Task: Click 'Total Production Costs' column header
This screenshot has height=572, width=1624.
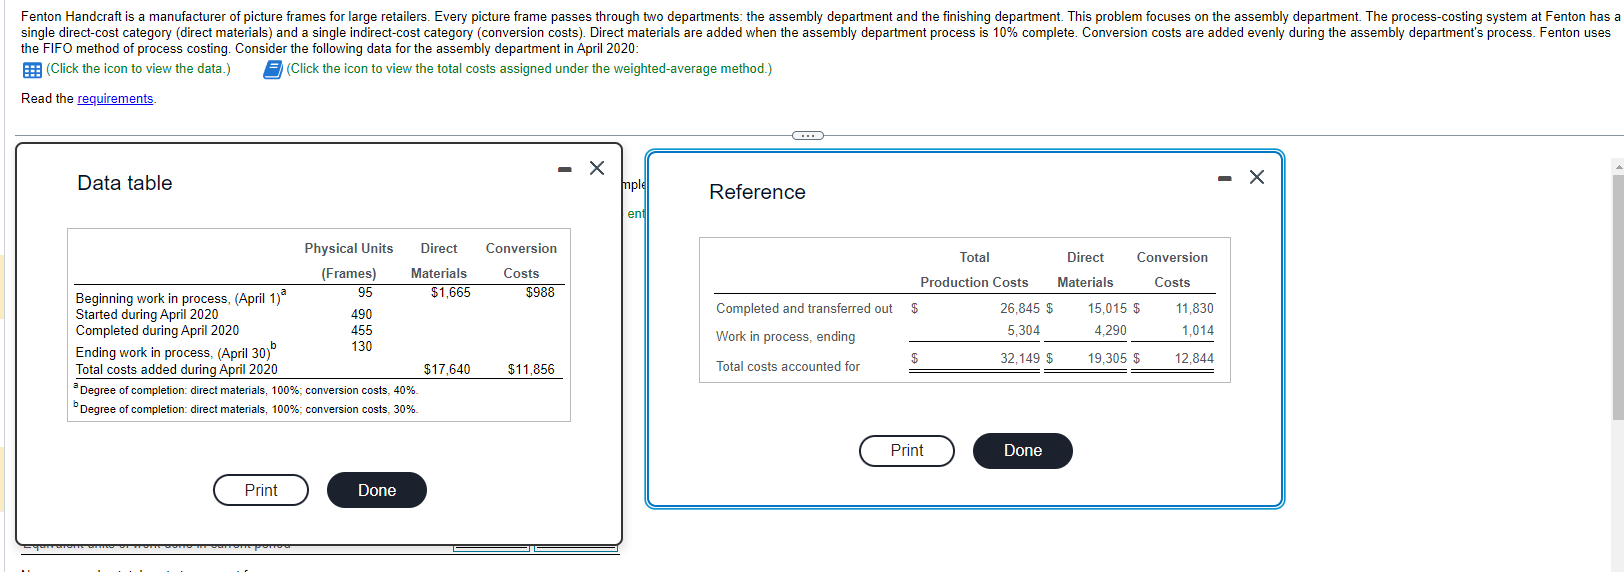Action: (x=974, y=270)
